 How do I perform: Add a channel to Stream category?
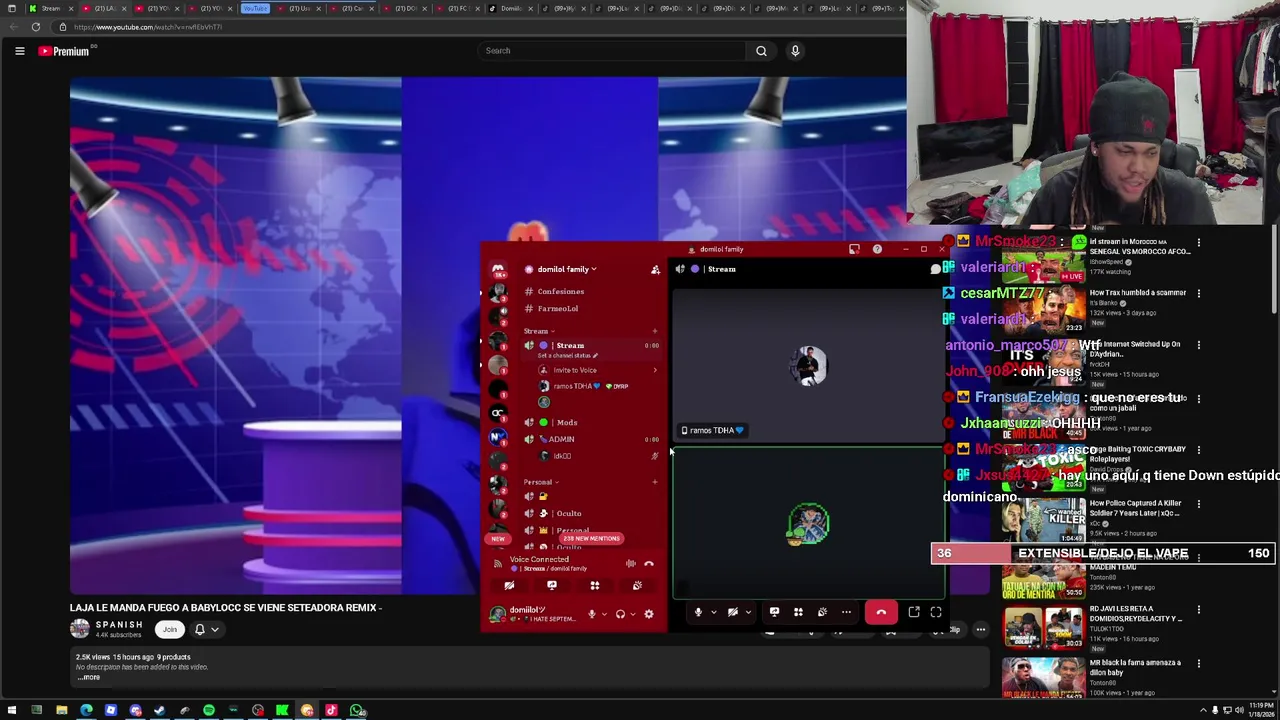[655, 331]
